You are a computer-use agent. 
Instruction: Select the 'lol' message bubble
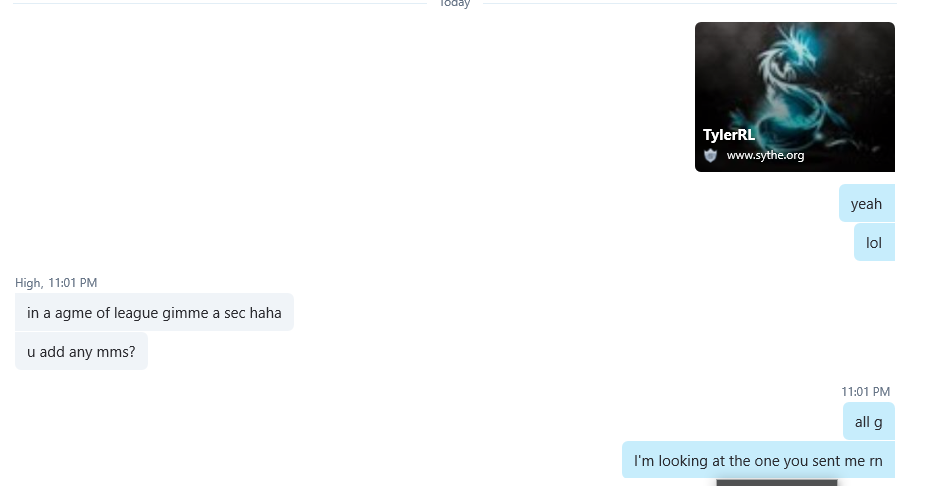click(874, 242)
